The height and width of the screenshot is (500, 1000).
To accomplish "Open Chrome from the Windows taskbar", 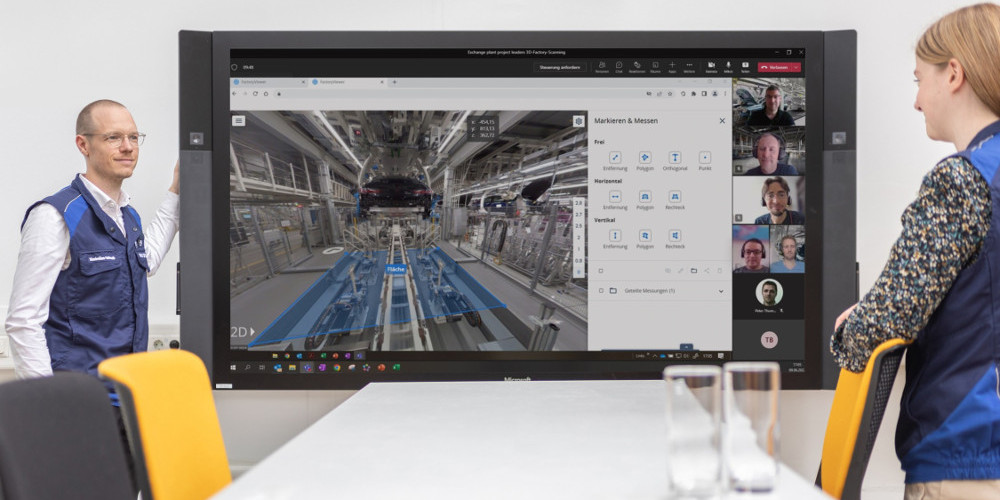I will tap(337, 367).
